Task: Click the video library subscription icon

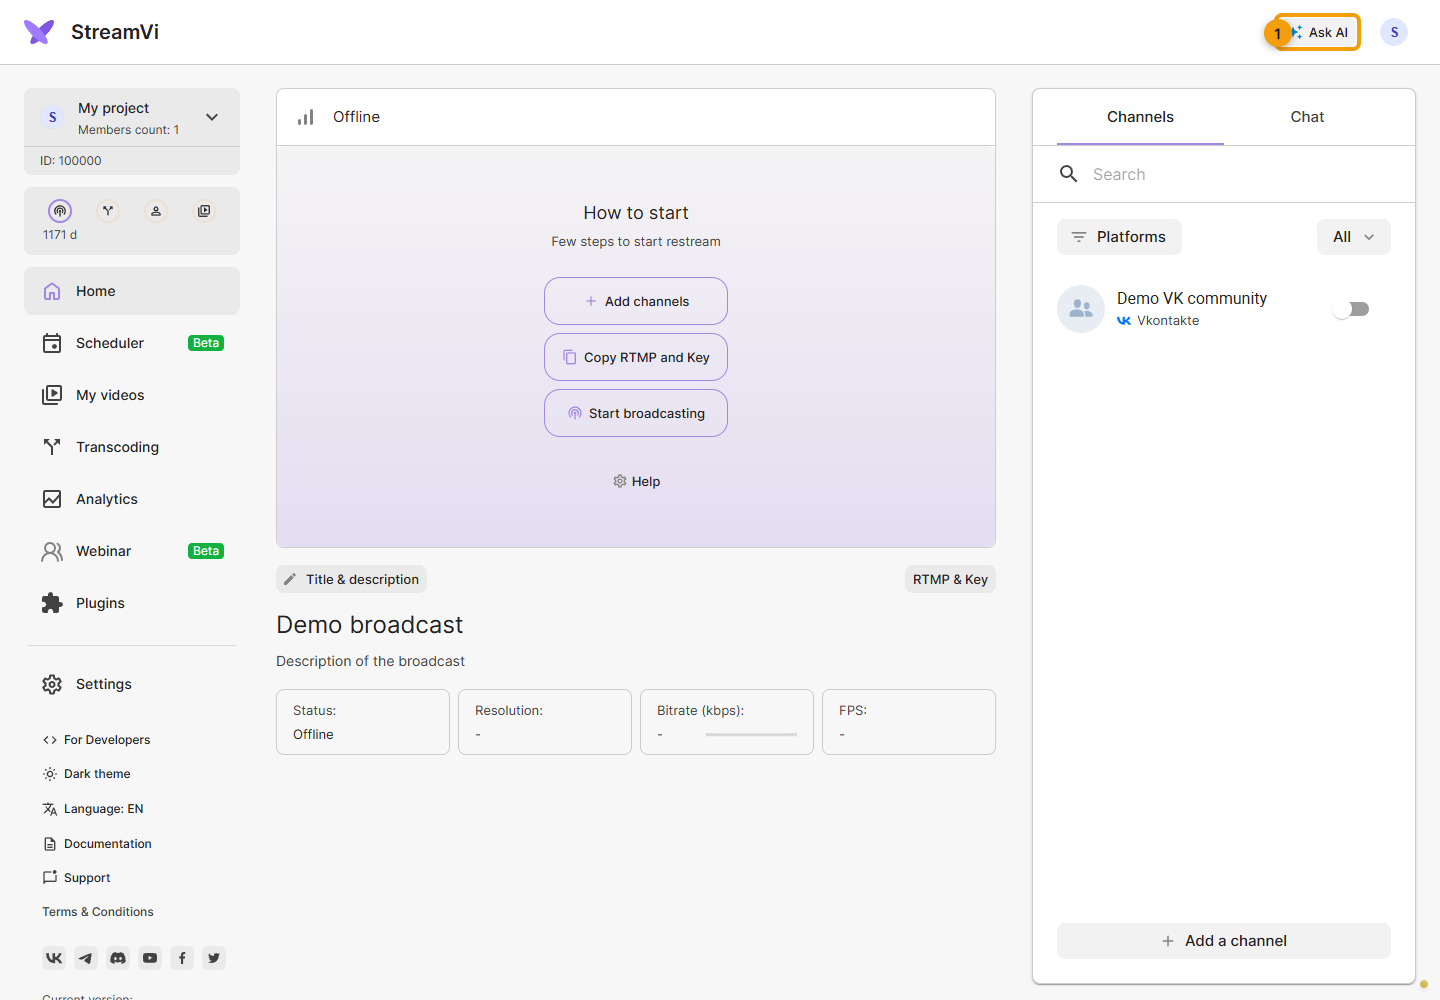Action: [x=204, y=211]
